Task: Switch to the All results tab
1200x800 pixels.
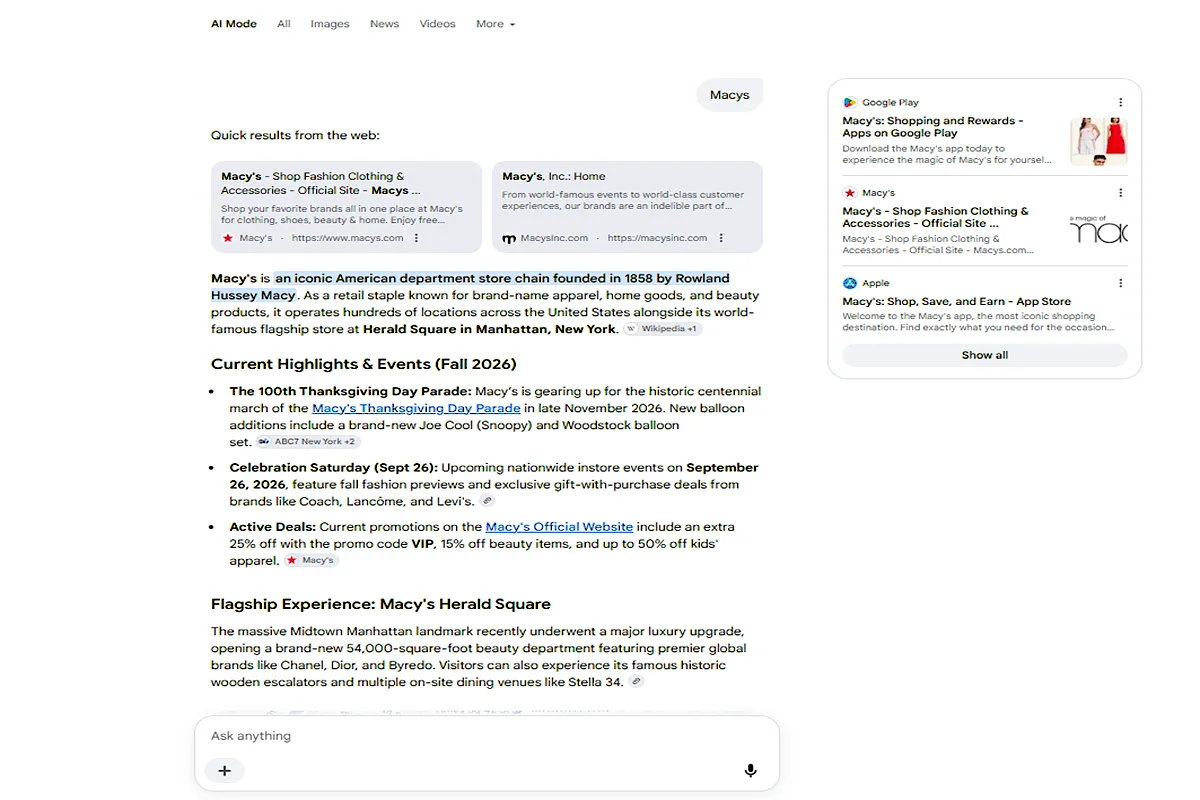Action: (x=284, y=24)
